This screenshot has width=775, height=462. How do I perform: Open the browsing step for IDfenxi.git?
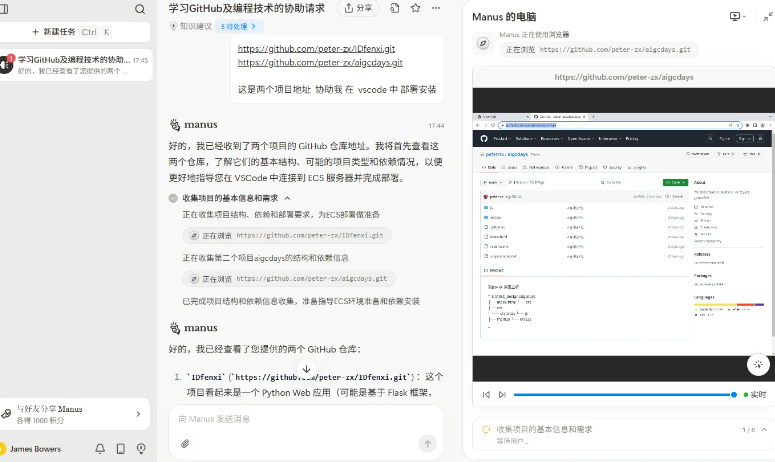[x=287, y=235]
